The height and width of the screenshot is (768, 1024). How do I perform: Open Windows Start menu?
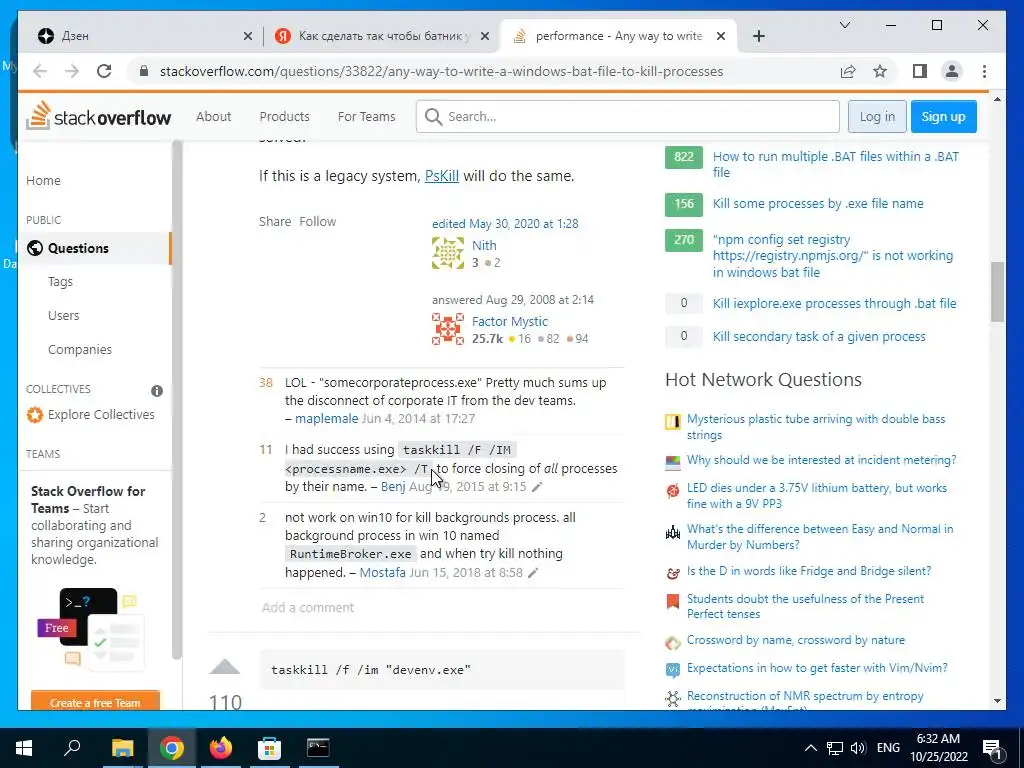pyautogui.click(x=24, y=748)
